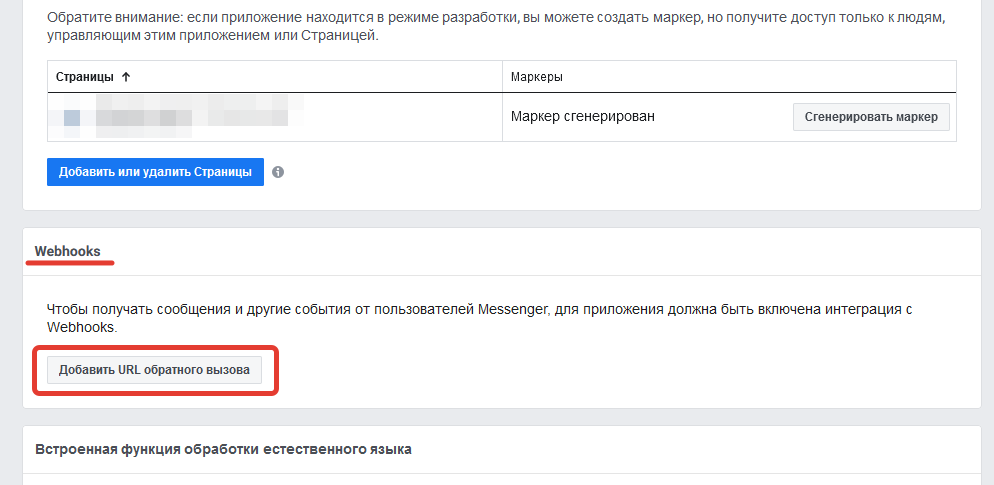Select the Webhooks section heading

pyautogui.click(x=68, y=251)
